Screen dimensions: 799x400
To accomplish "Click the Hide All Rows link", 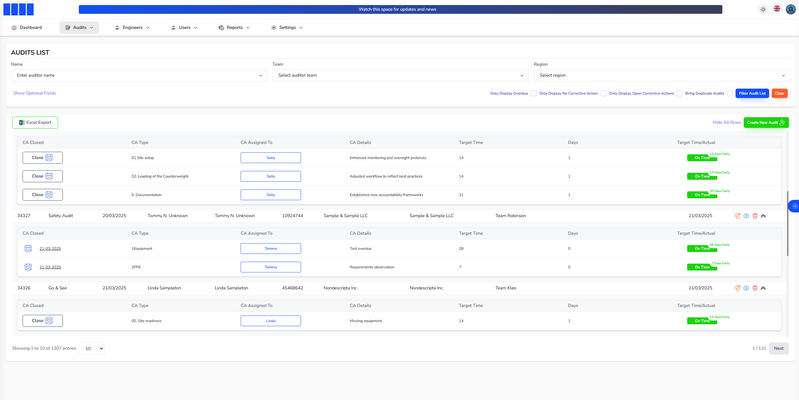I will tap(727, 122).
